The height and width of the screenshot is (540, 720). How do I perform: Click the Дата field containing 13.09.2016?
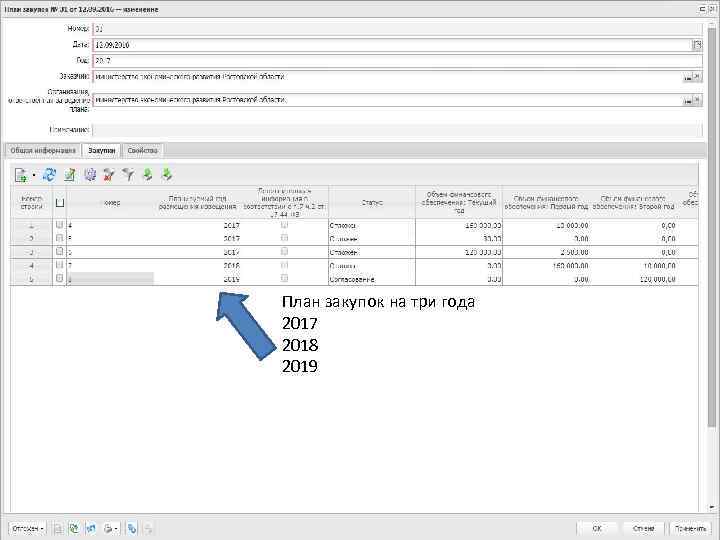pyautogui.click(x=392, y=45)
